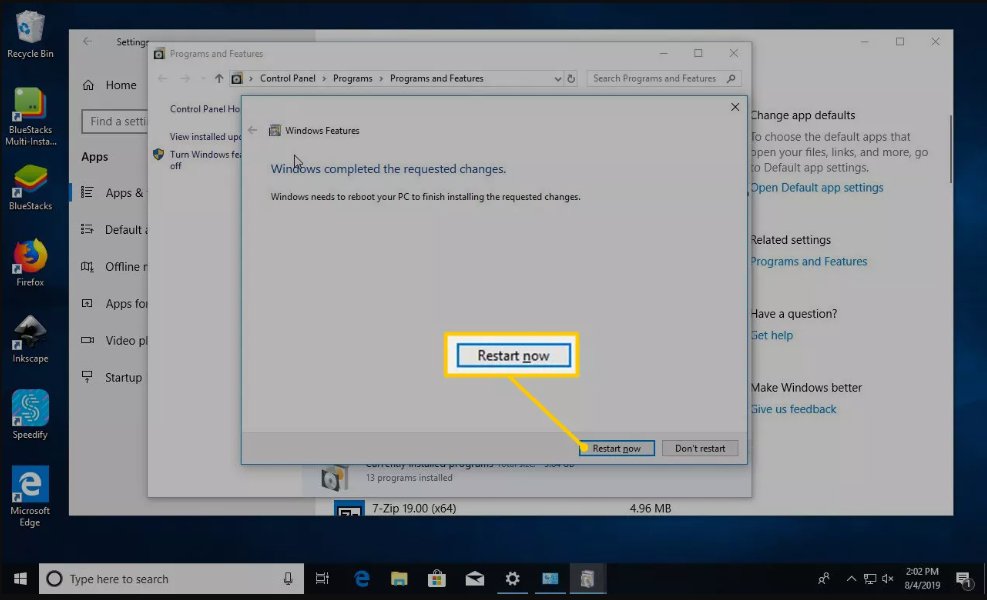This screenshot has width=987, height=600.
Task: Open Inkscape desktop shortcut
Action: coord(30,339)
